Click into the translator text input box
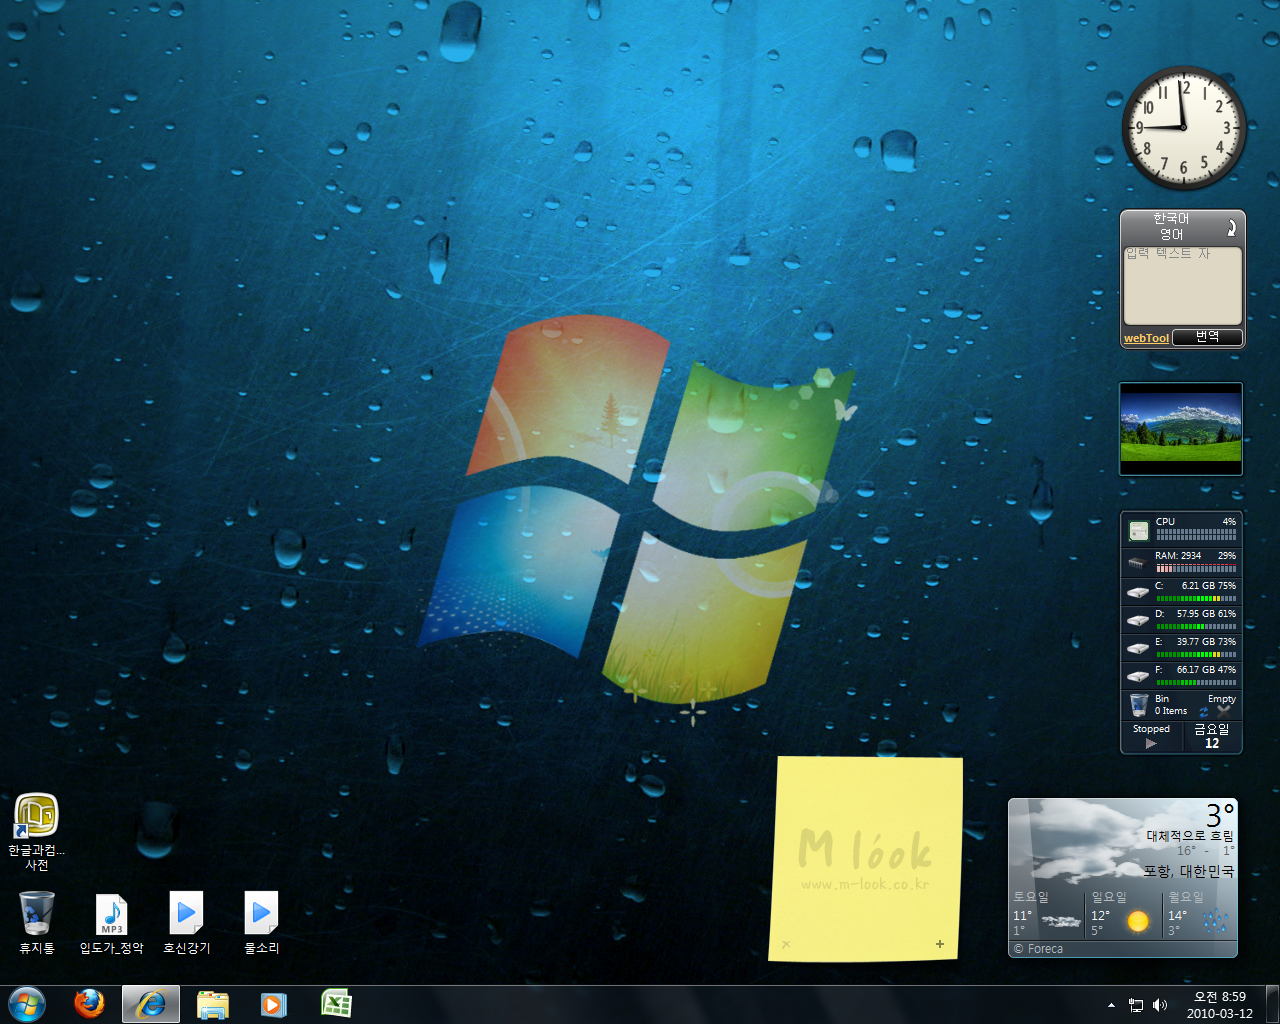 (1183, 285)
